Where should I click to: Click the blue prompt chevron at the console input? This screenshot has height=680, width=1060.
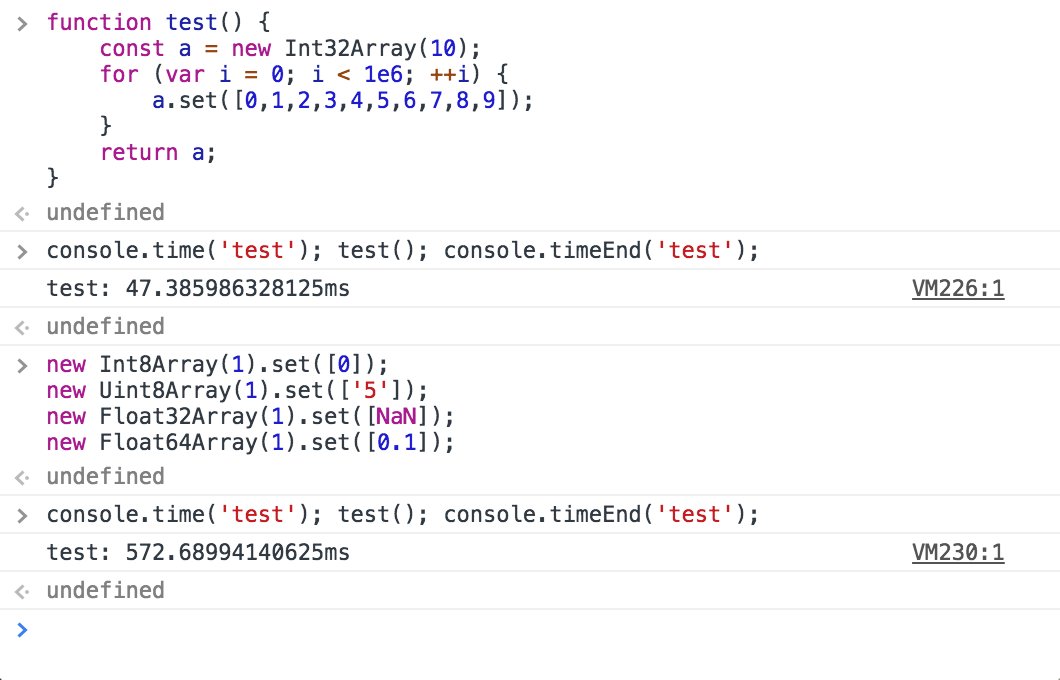click(22, 630)
